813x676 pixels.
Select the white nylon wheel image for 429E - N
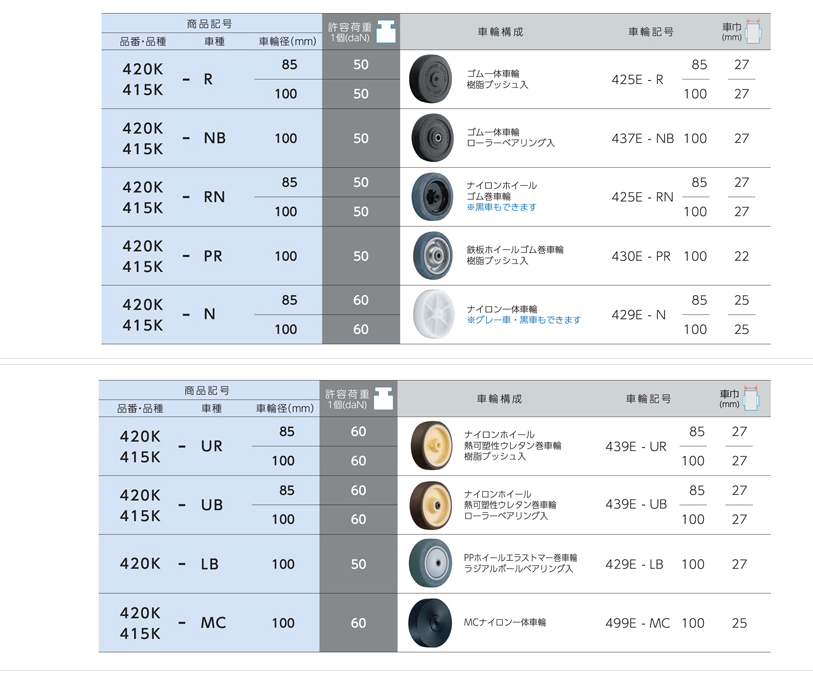433,314
